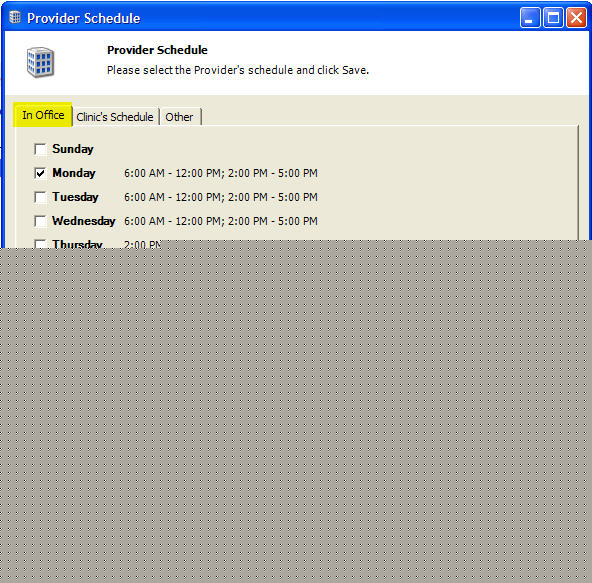This screenshot has height=583, width=592.
Task: Check the Wednesday checkbox
Action: [x=40, y=221]
